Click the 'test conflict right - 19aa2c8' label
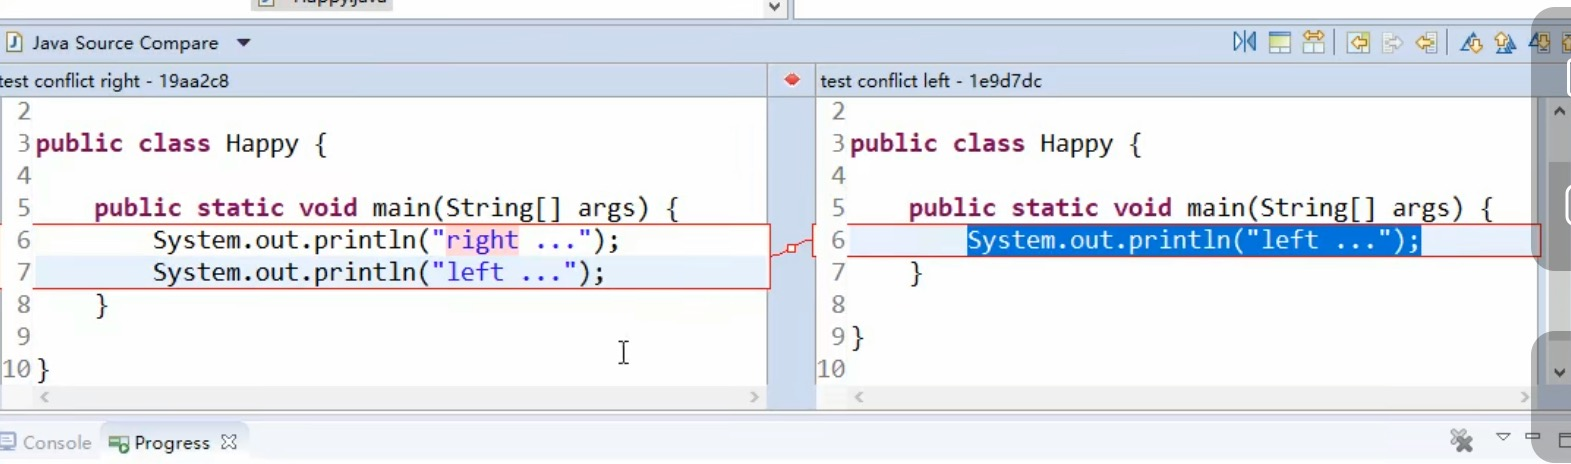1571x464 pixels. click(114, 81)
